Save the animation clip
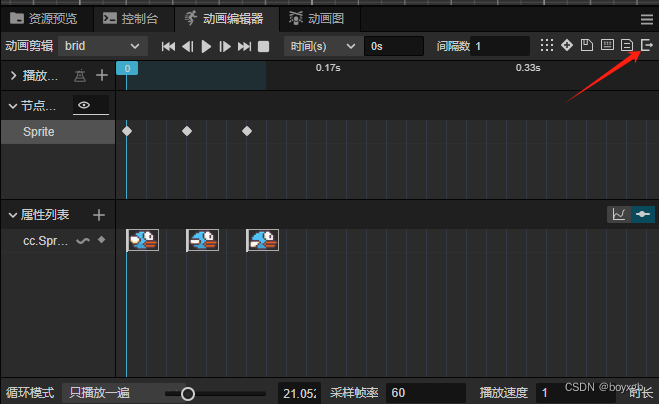Viewport: 659px width, 404px height. pos(587,45)
